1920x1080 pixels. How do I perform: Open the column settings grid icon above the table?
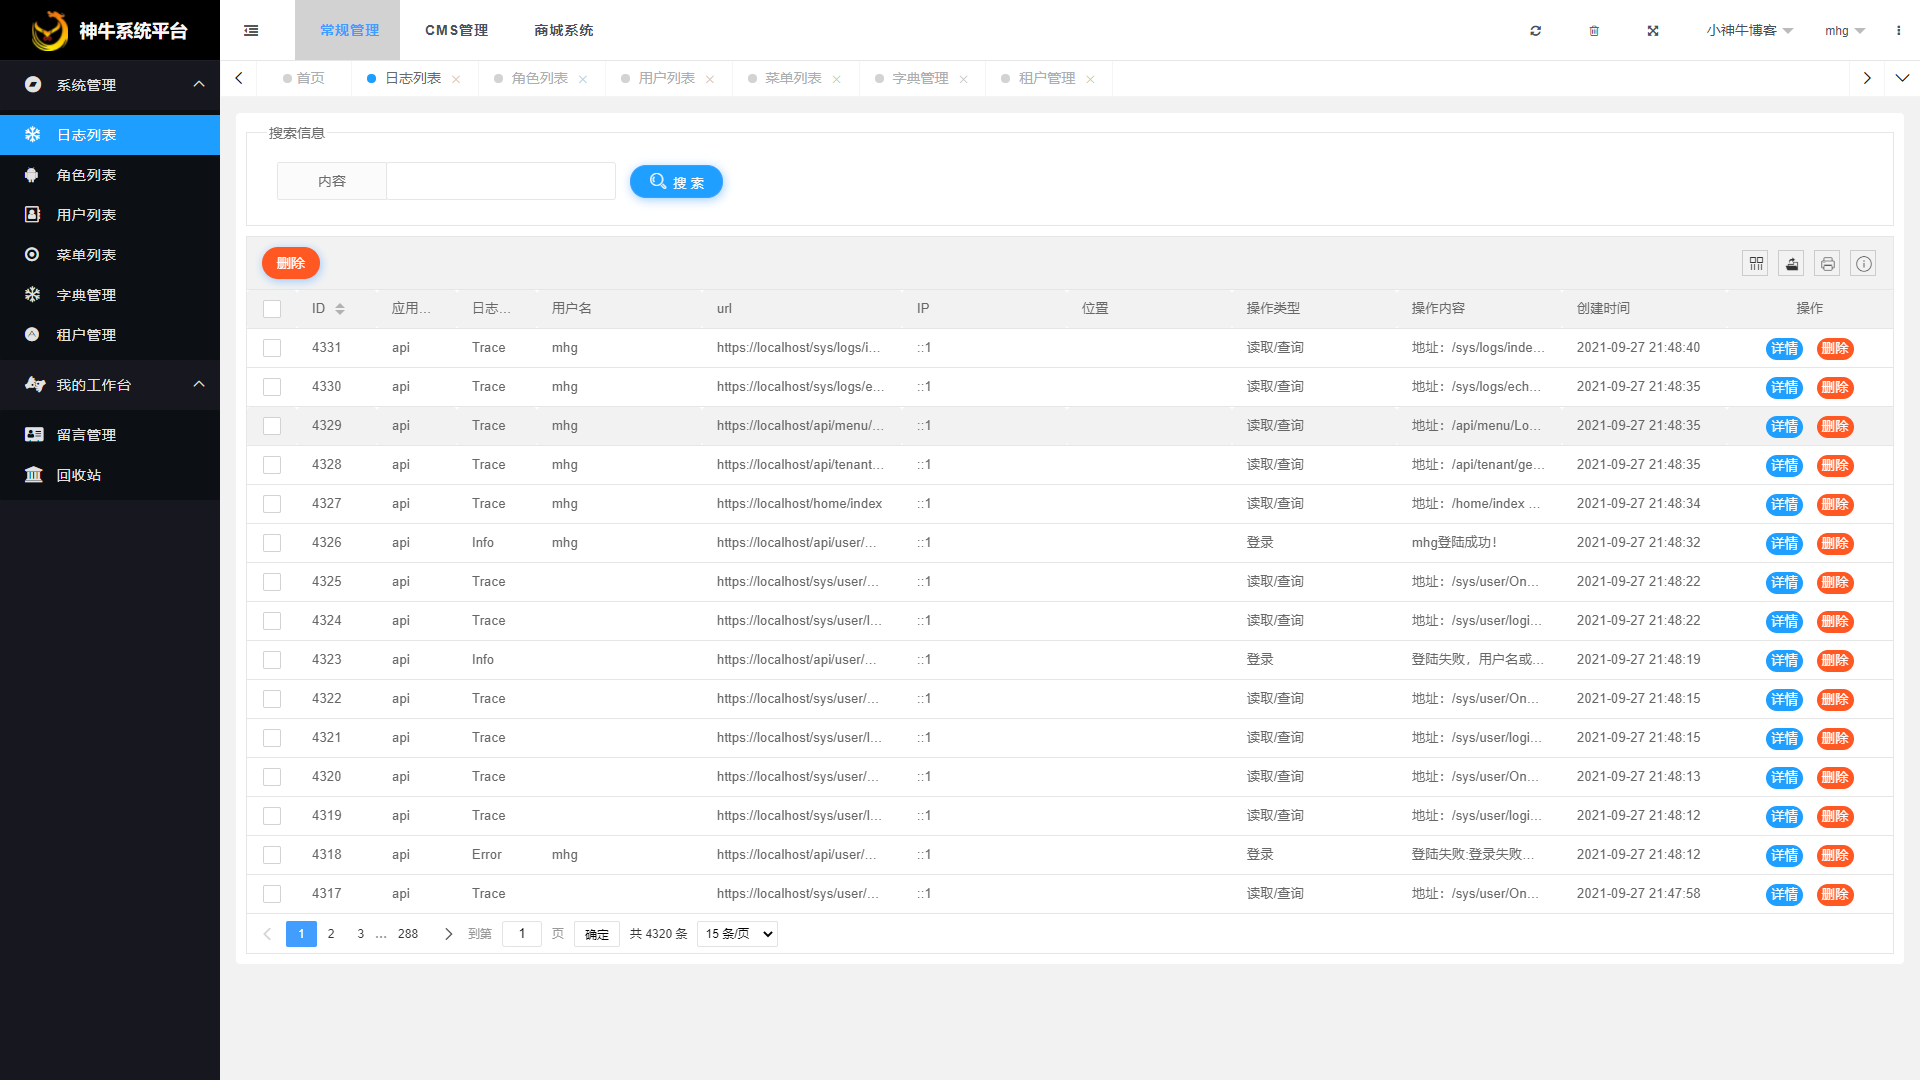point(1755,263)
